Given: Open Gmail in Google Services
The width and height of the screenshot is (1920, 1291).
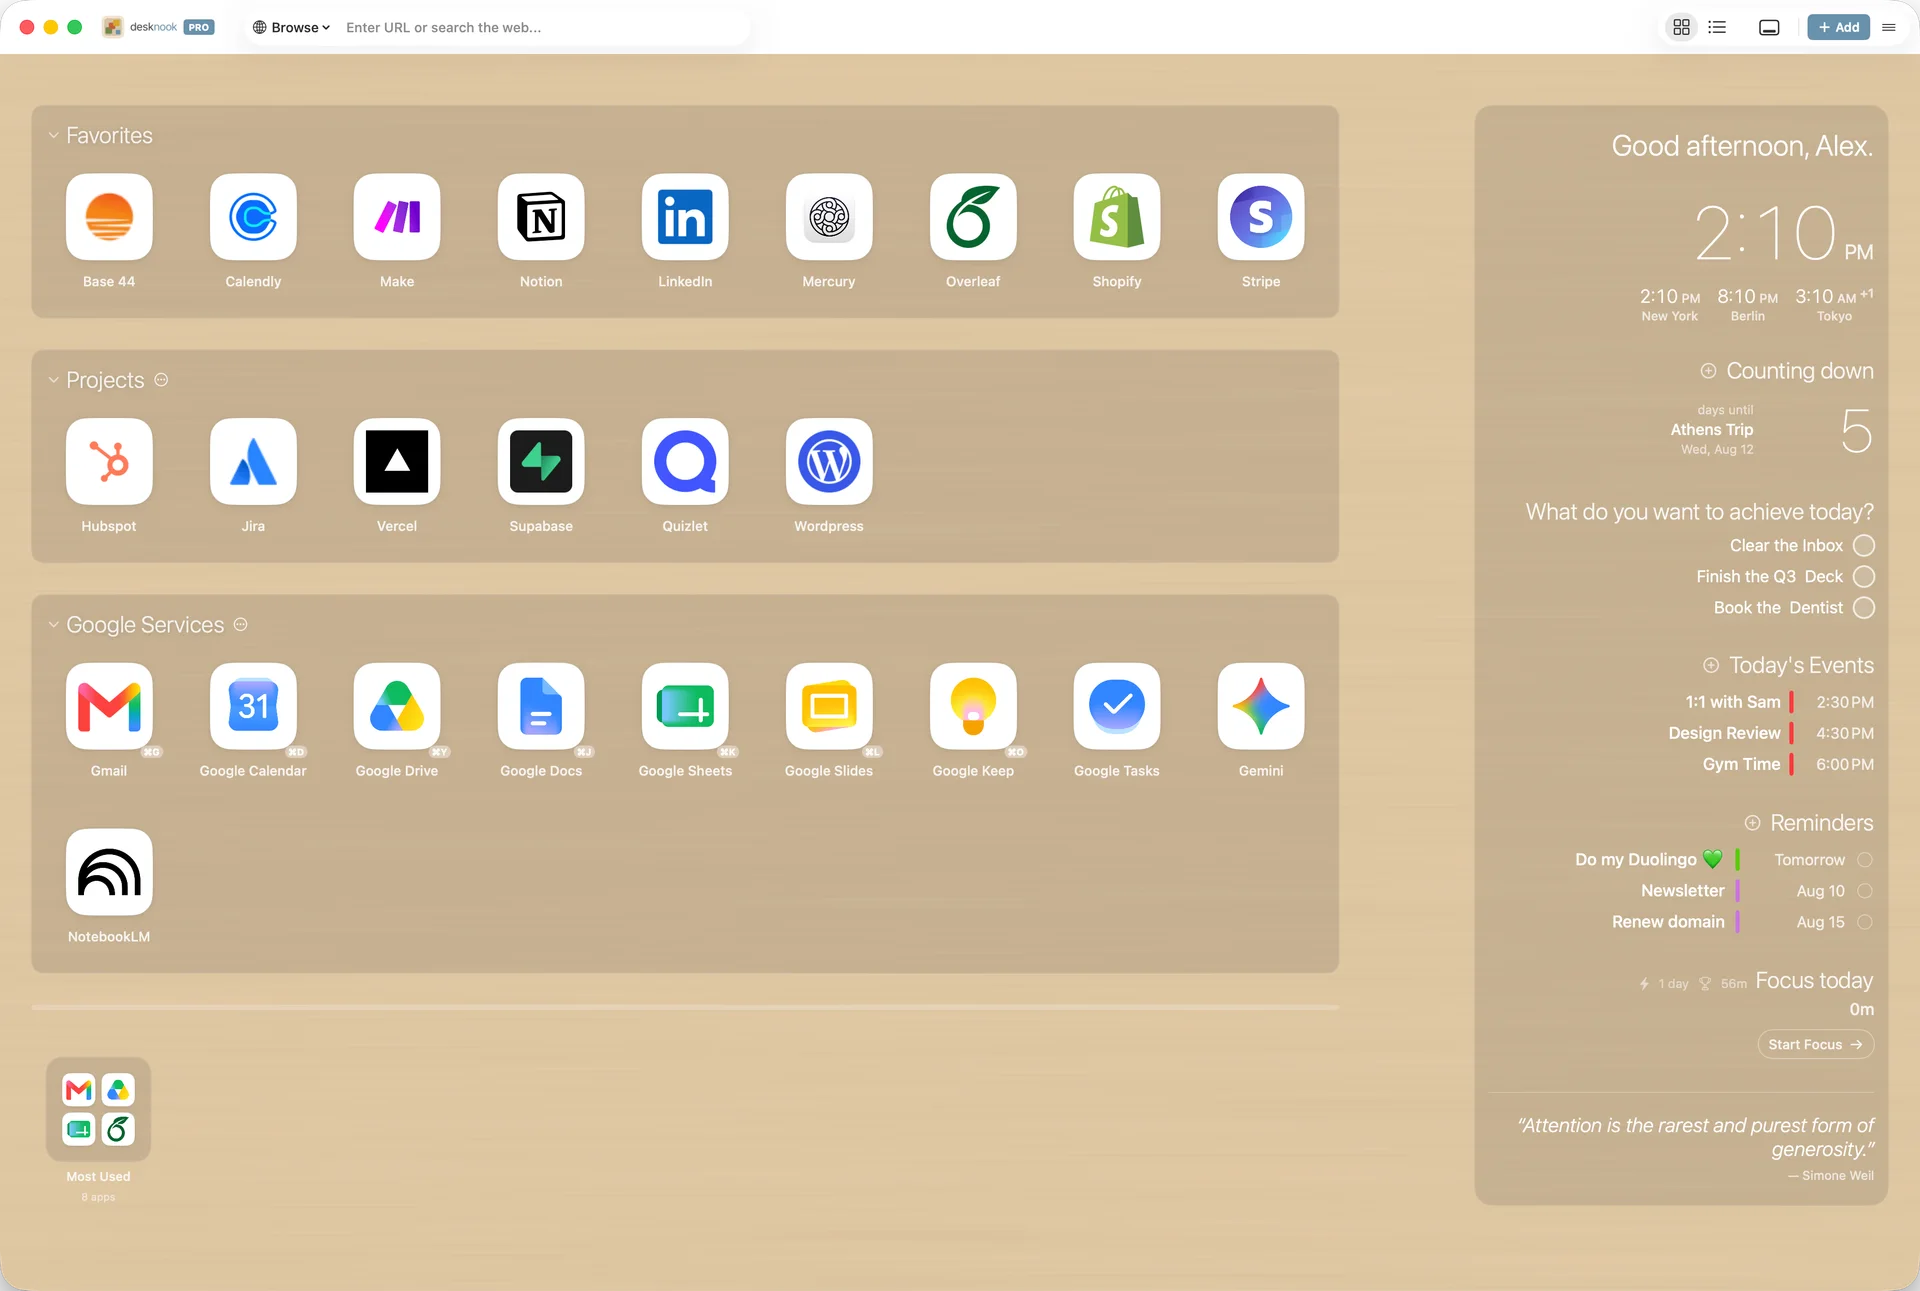Looking at the screenshot, I should [x=109, y=706].
